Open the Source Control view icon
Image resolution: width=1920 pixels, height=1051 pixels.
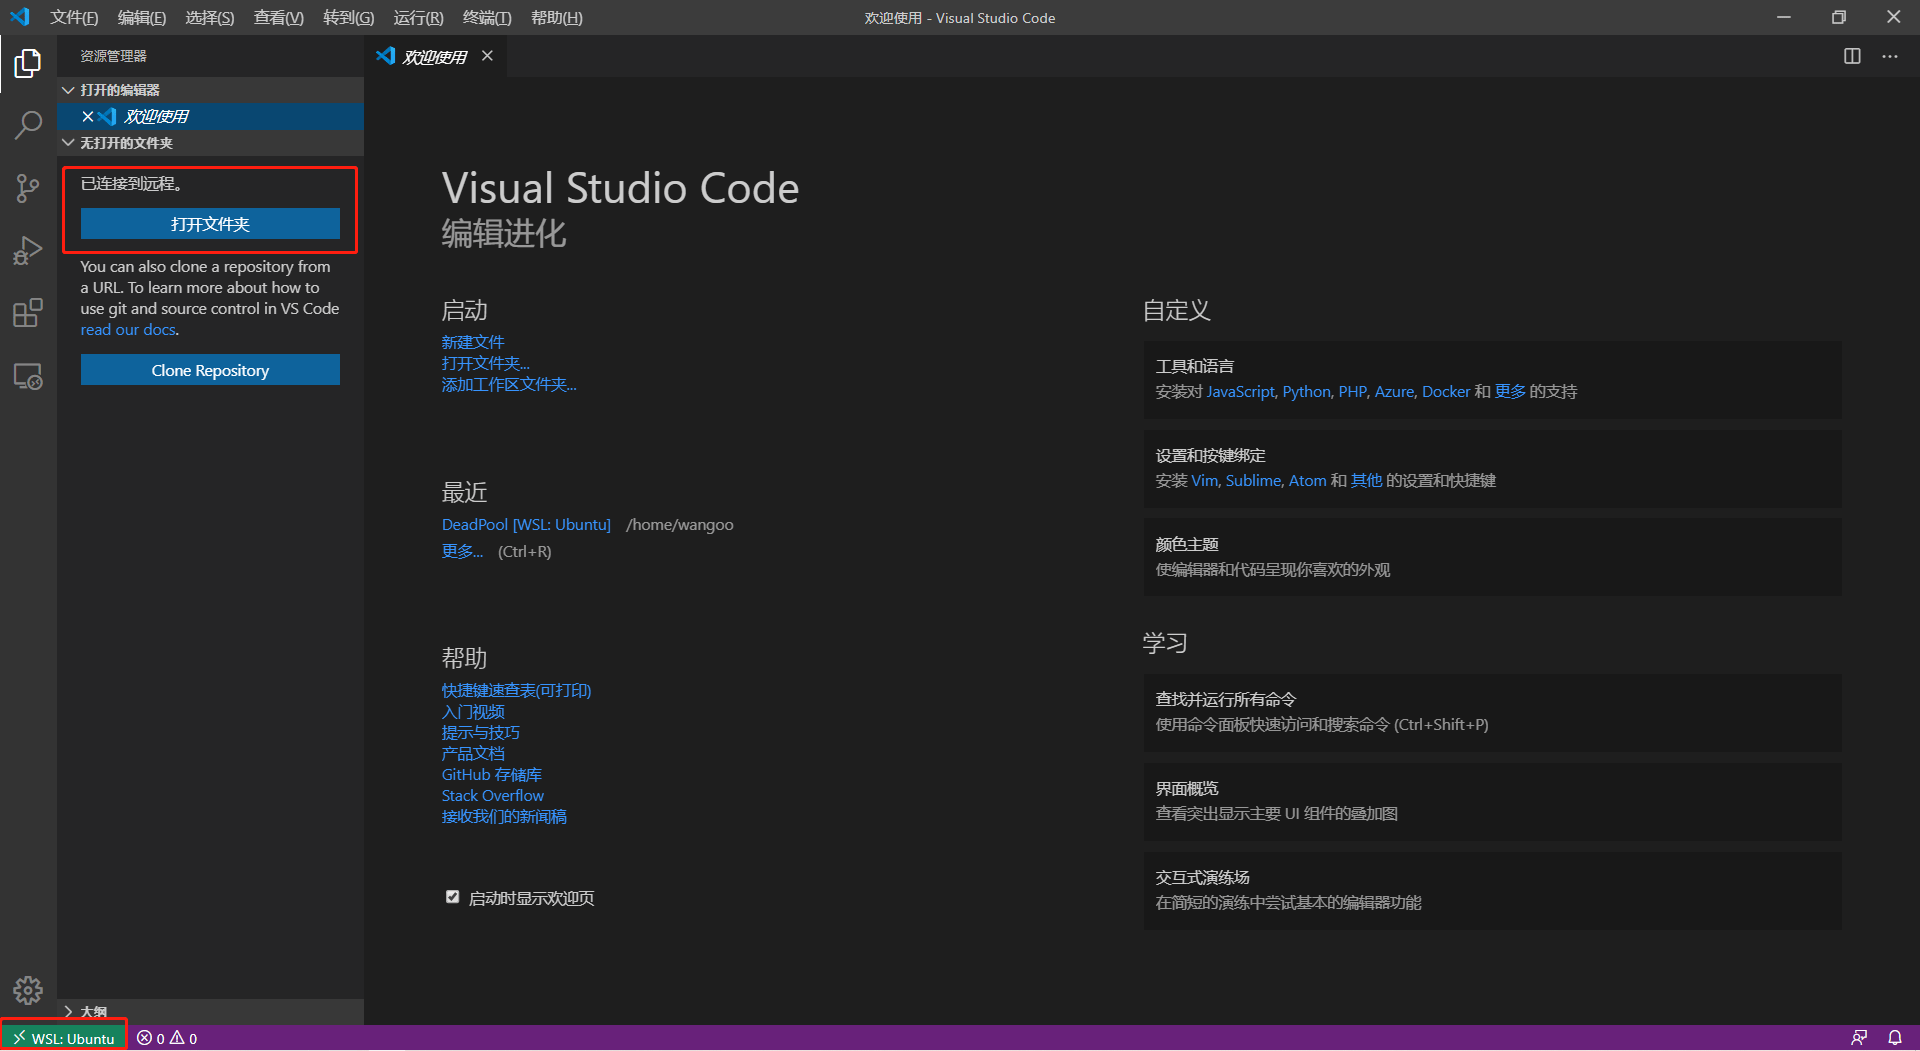point(28,188)
